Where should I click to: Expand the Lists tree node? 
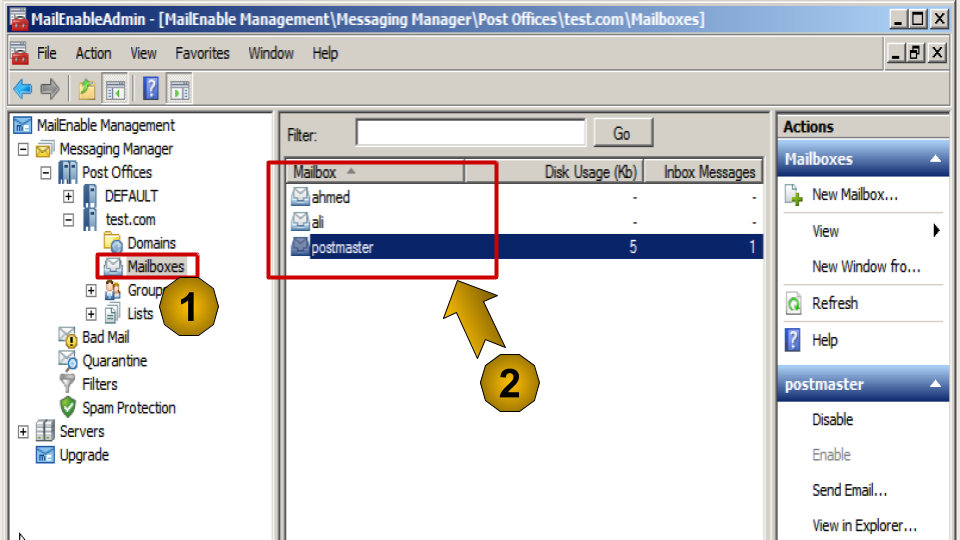[91, 314]
